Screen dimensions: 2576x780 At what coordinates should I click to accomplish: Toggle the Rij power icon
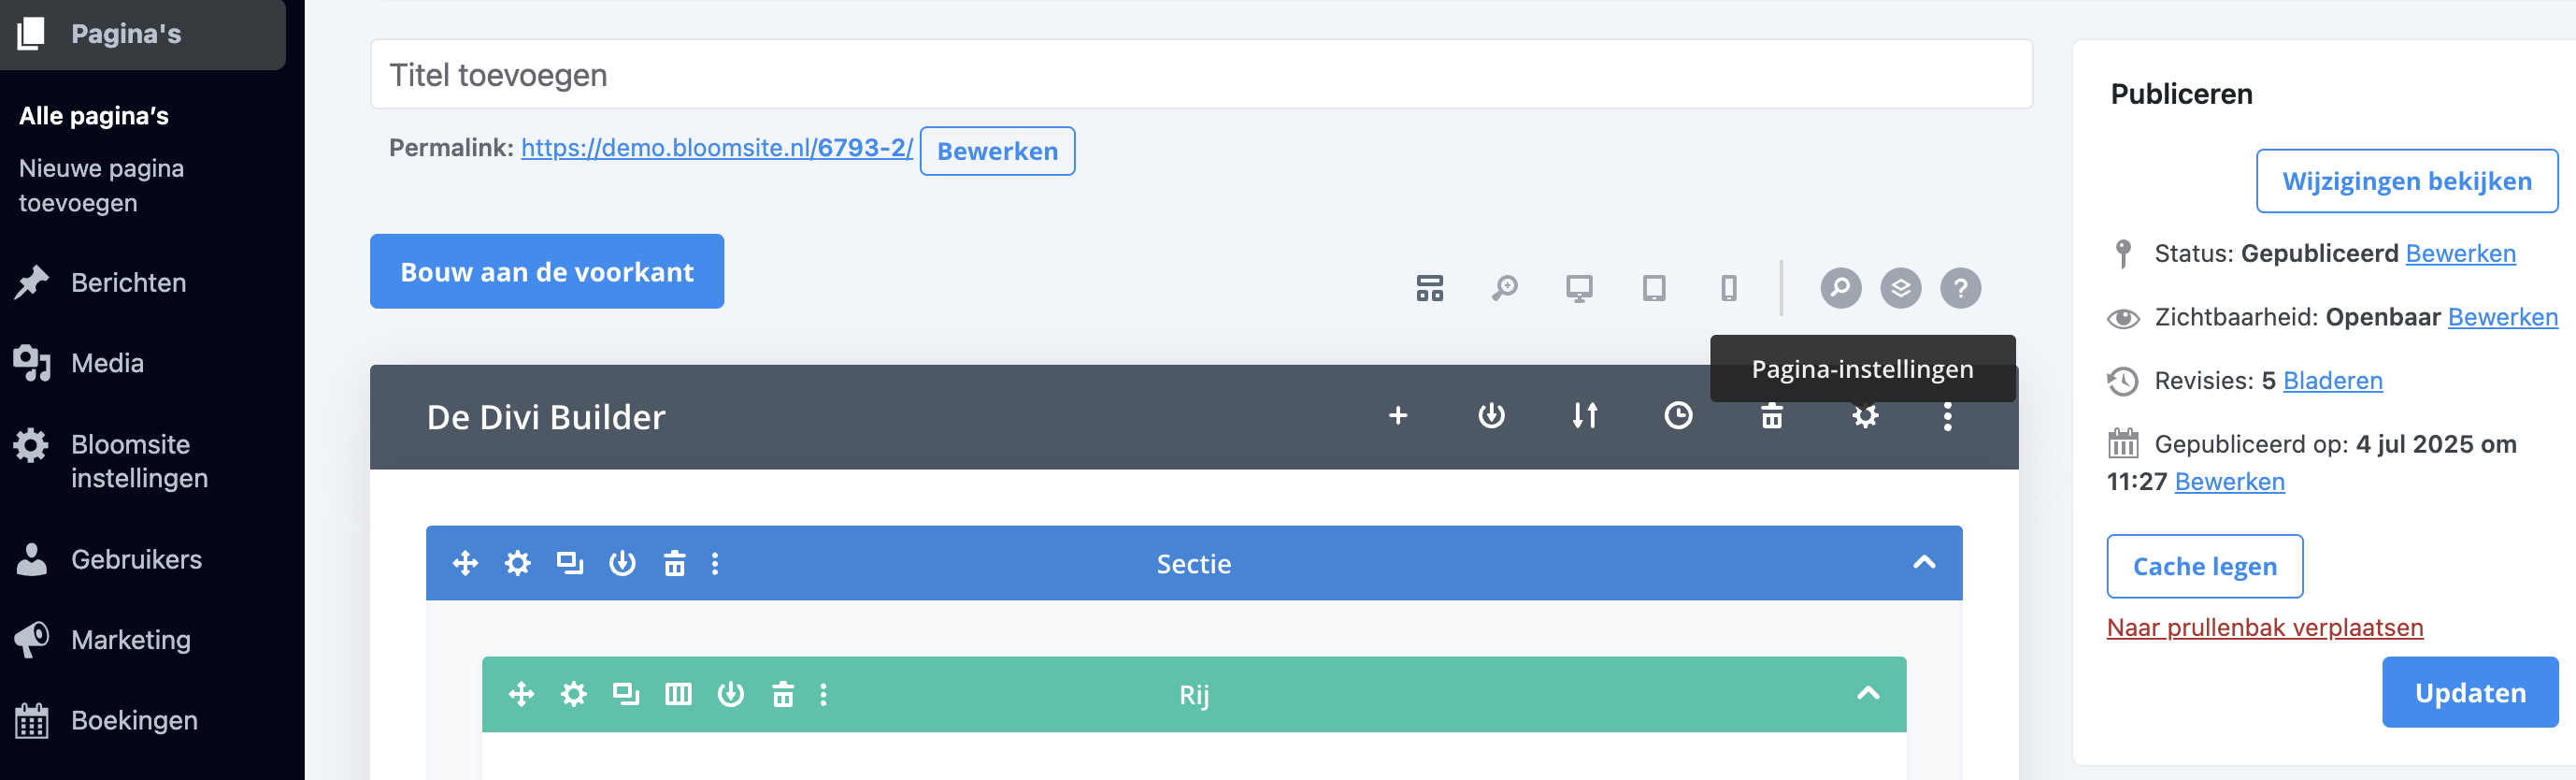coord(731,694)
